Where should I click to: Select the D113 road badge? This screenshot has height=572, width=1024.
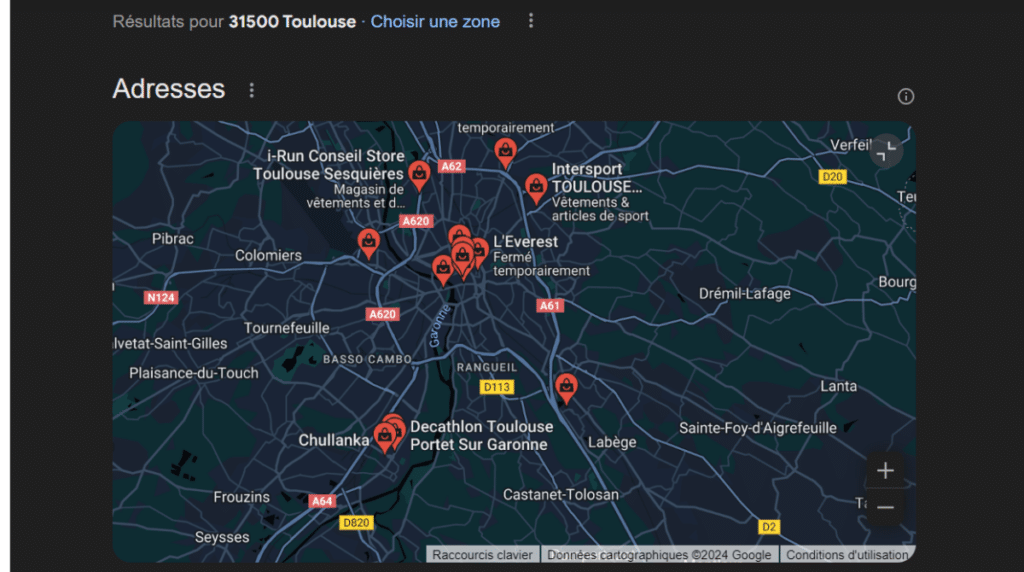496,387
